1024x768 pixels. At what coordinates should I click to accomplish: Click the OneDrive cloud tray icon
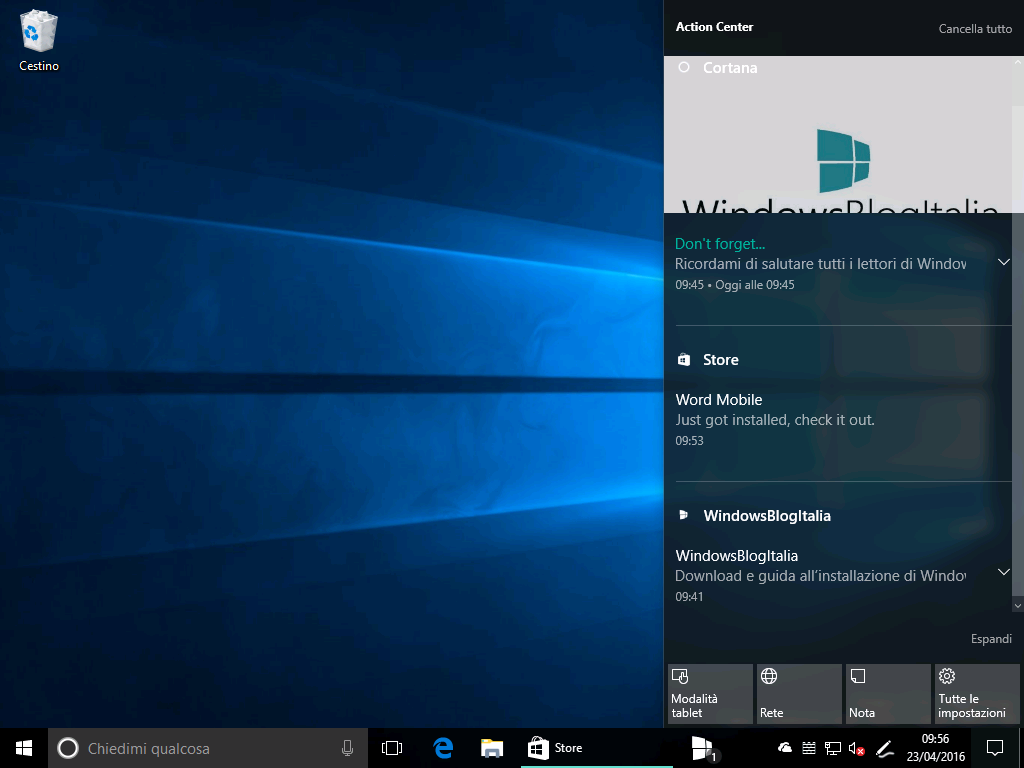point(785,748)
